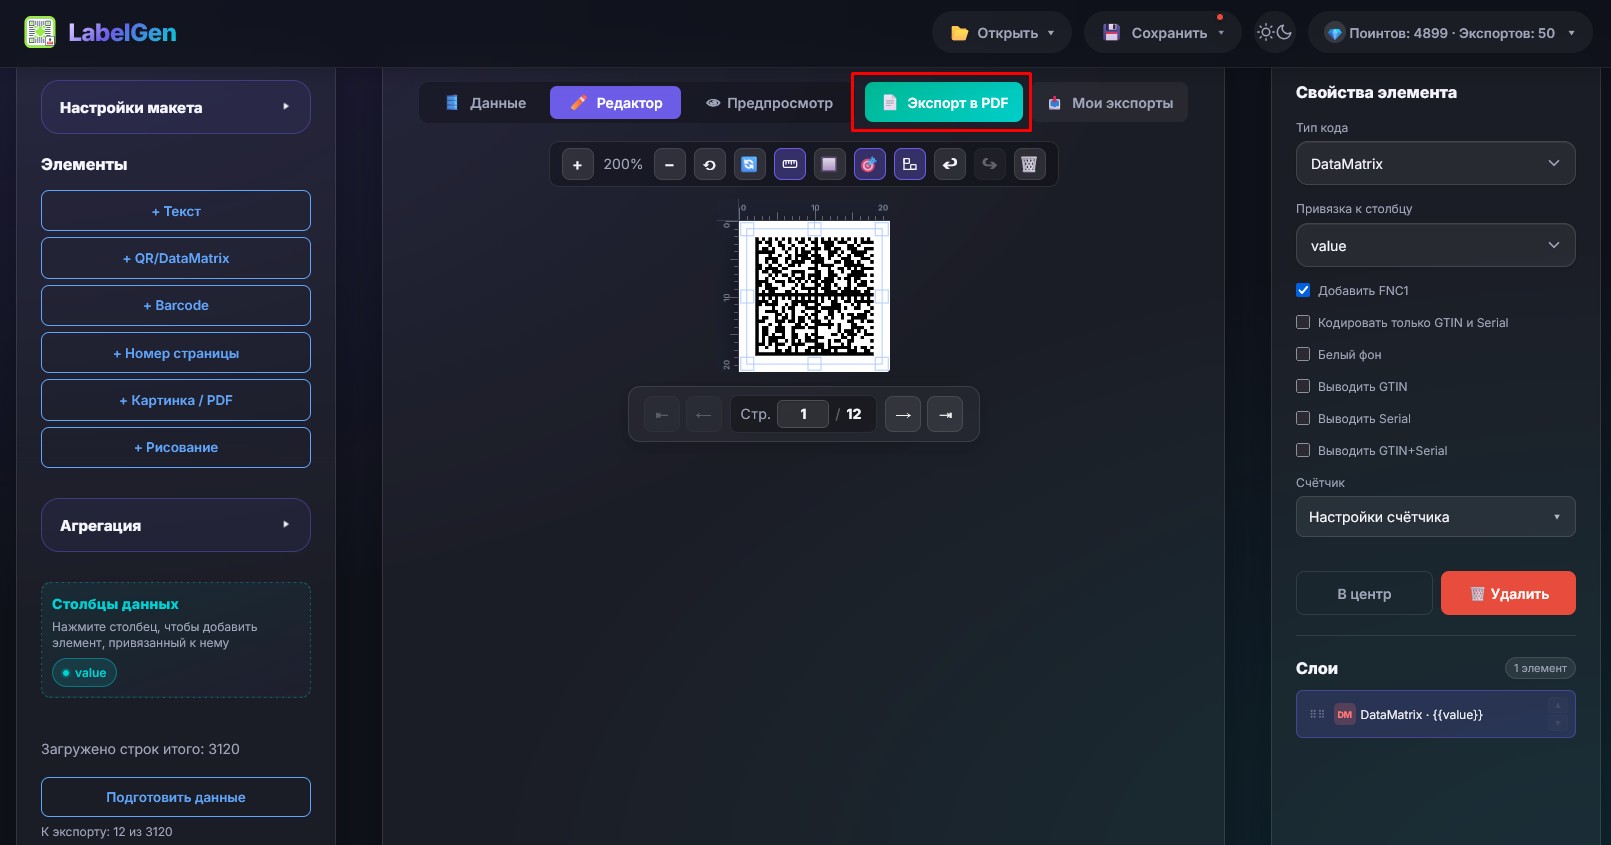Viewport: 1611px width, 845px height.
Task: Enable Кодировать только GTIN и Serial
Action: coord(1303,323)
